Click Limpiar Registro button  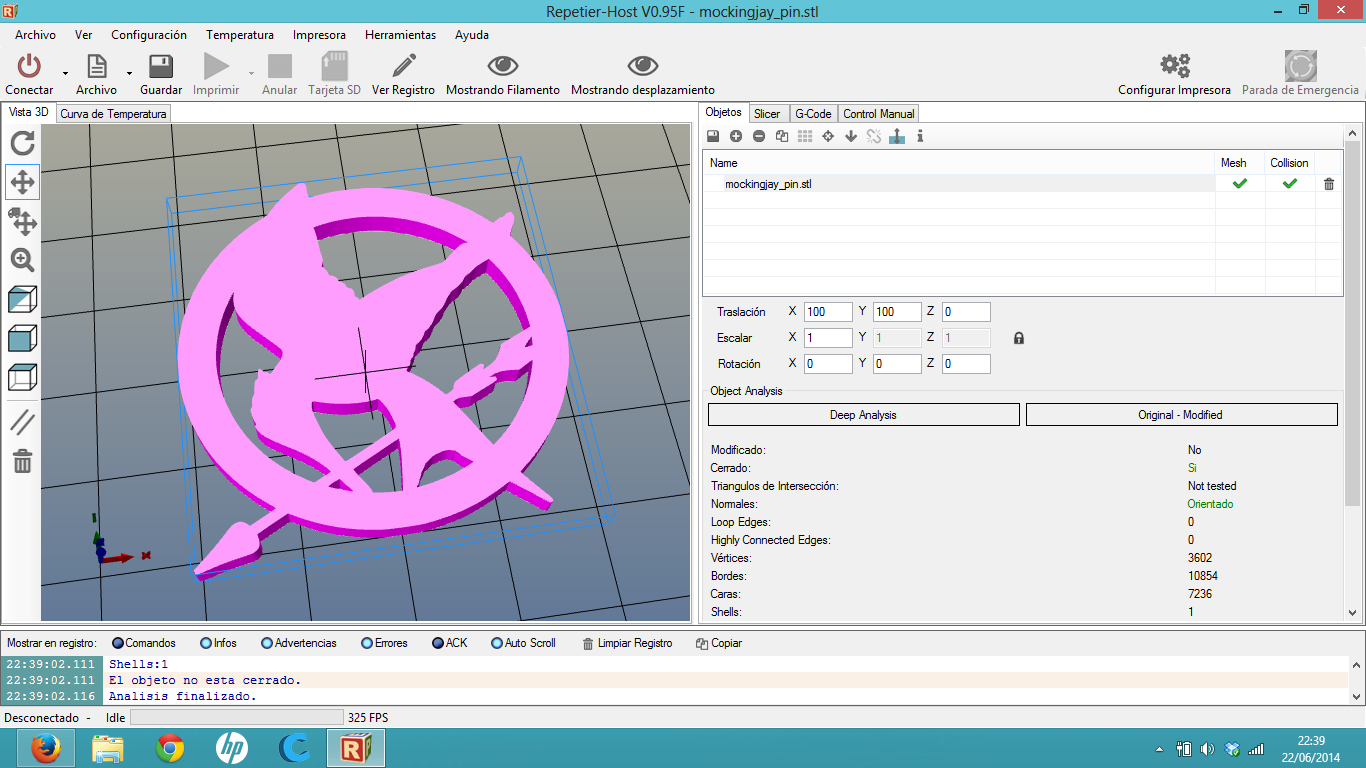[x=627, y=643]
